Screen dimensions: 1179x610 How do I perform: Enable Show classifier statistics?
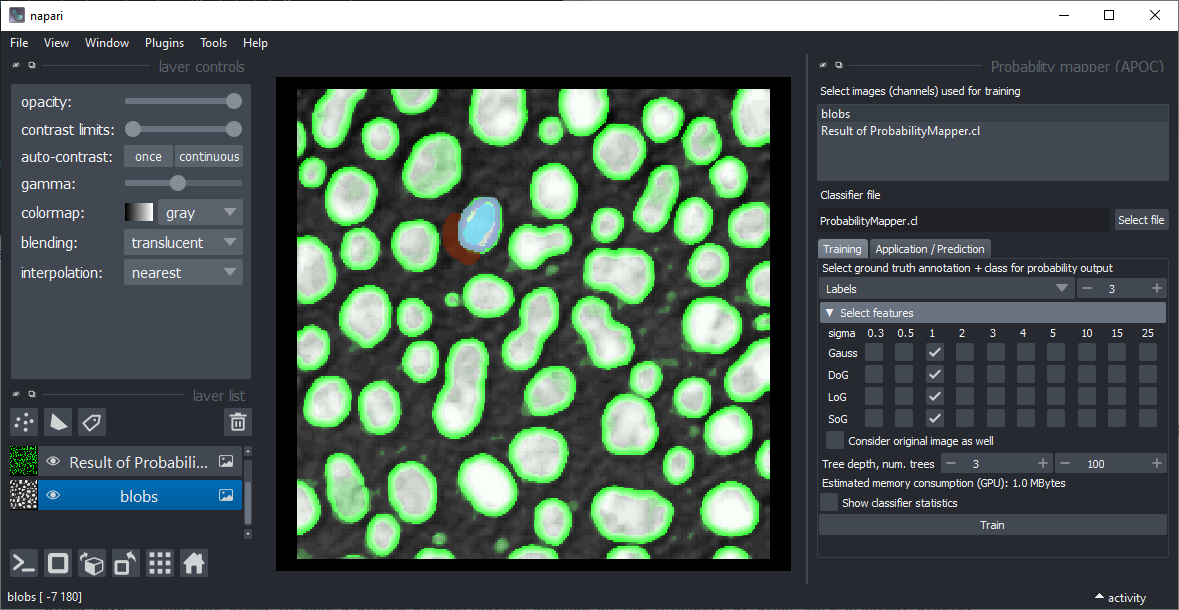[x=828, y=502]
